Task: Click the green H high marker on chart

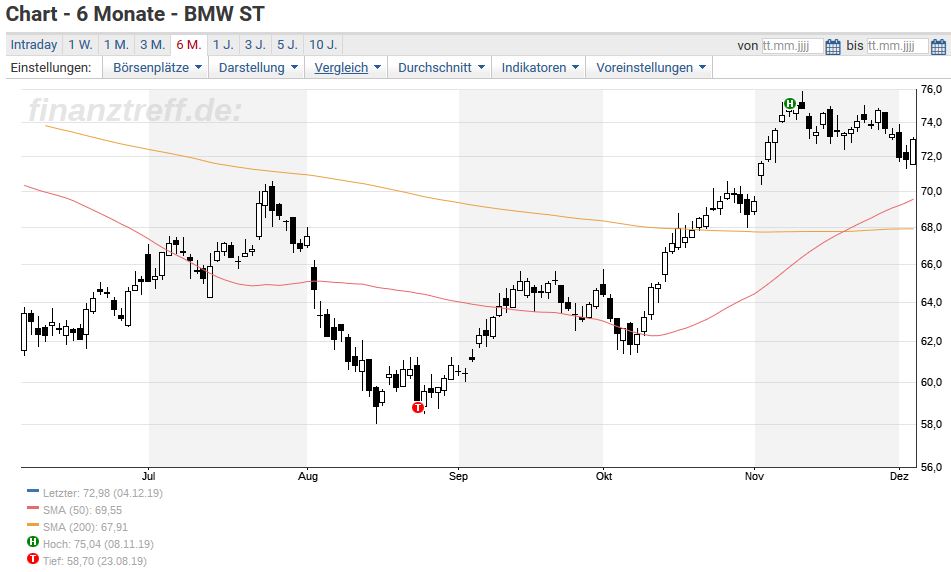Action: pyautogui.click(x=790, y=104)
